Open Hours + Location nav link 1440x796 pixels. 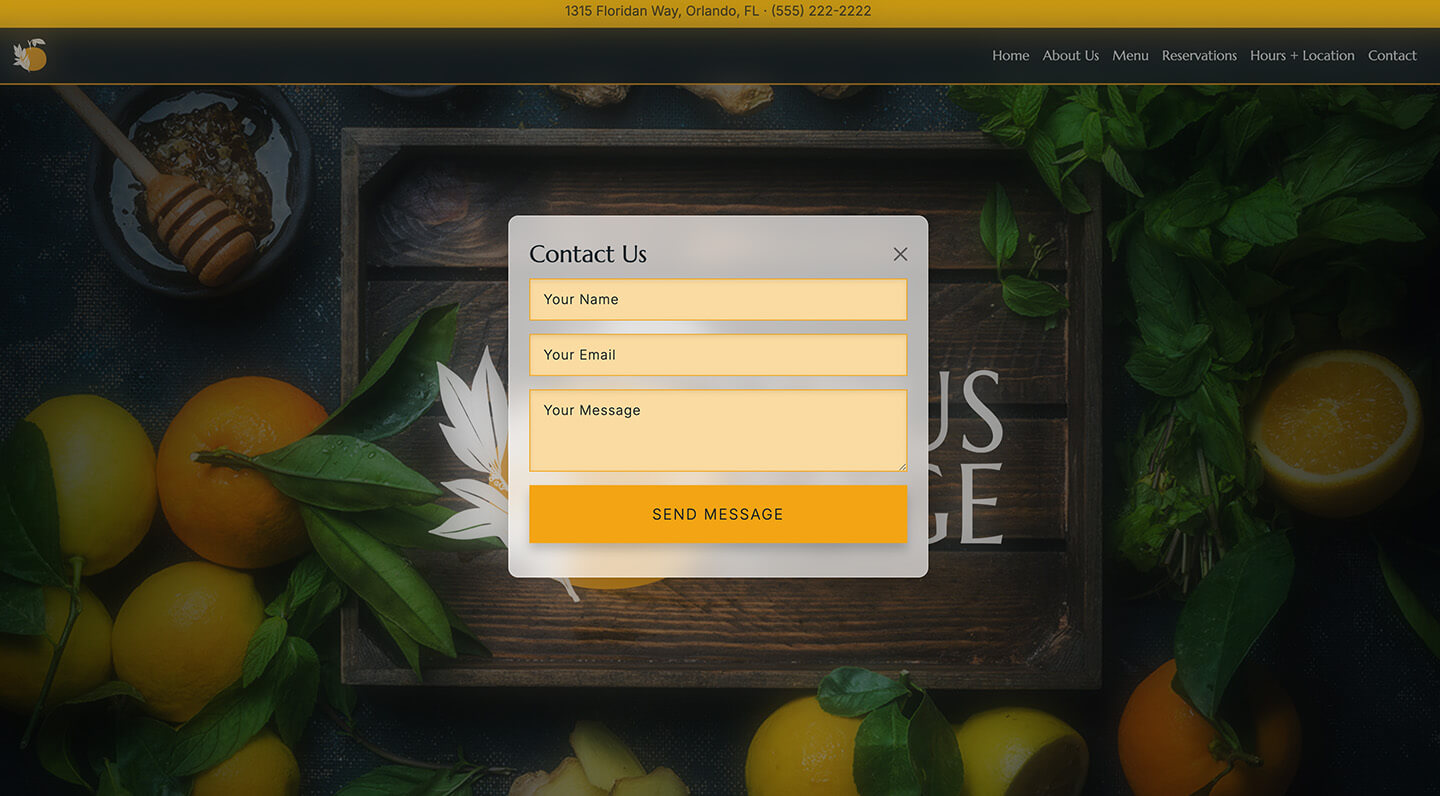tap(1302, 55)
